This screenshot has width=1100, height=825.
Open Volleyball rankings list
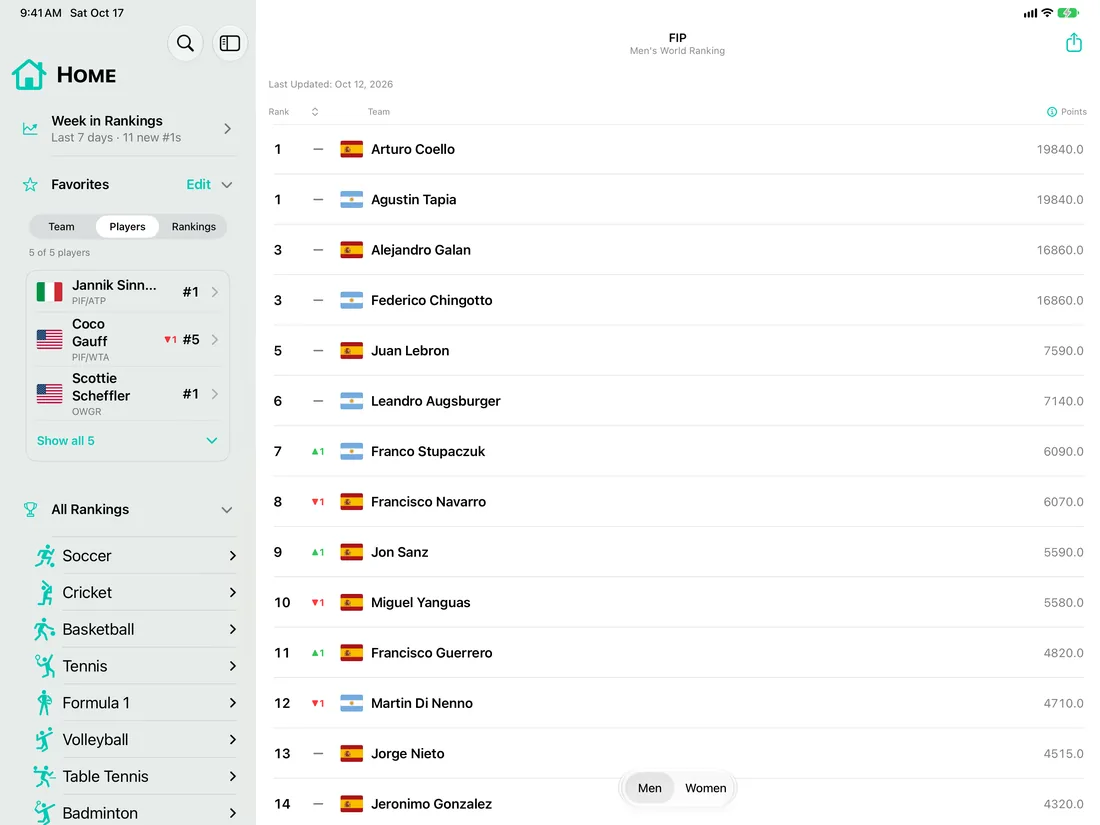135,739
